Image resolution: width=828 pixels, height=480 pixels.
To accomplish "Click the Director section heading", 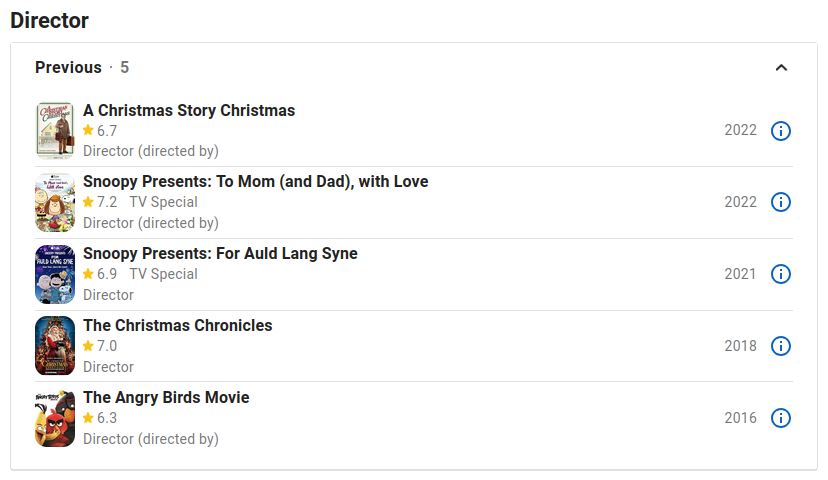I will pos(49,21).
